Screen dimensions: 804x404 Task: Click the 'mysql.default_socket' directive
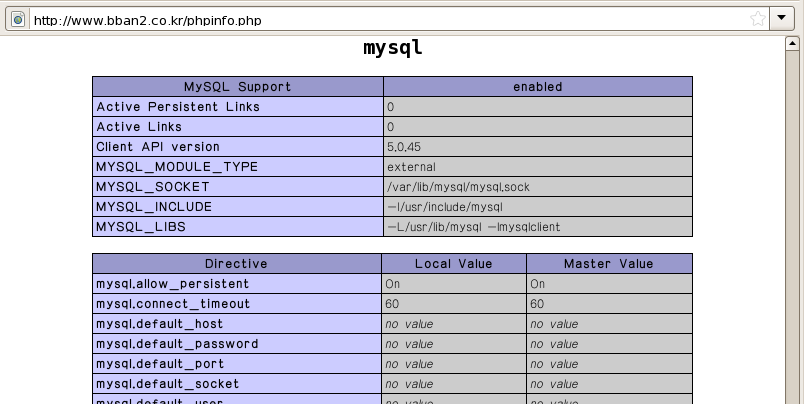click(168, 384)
